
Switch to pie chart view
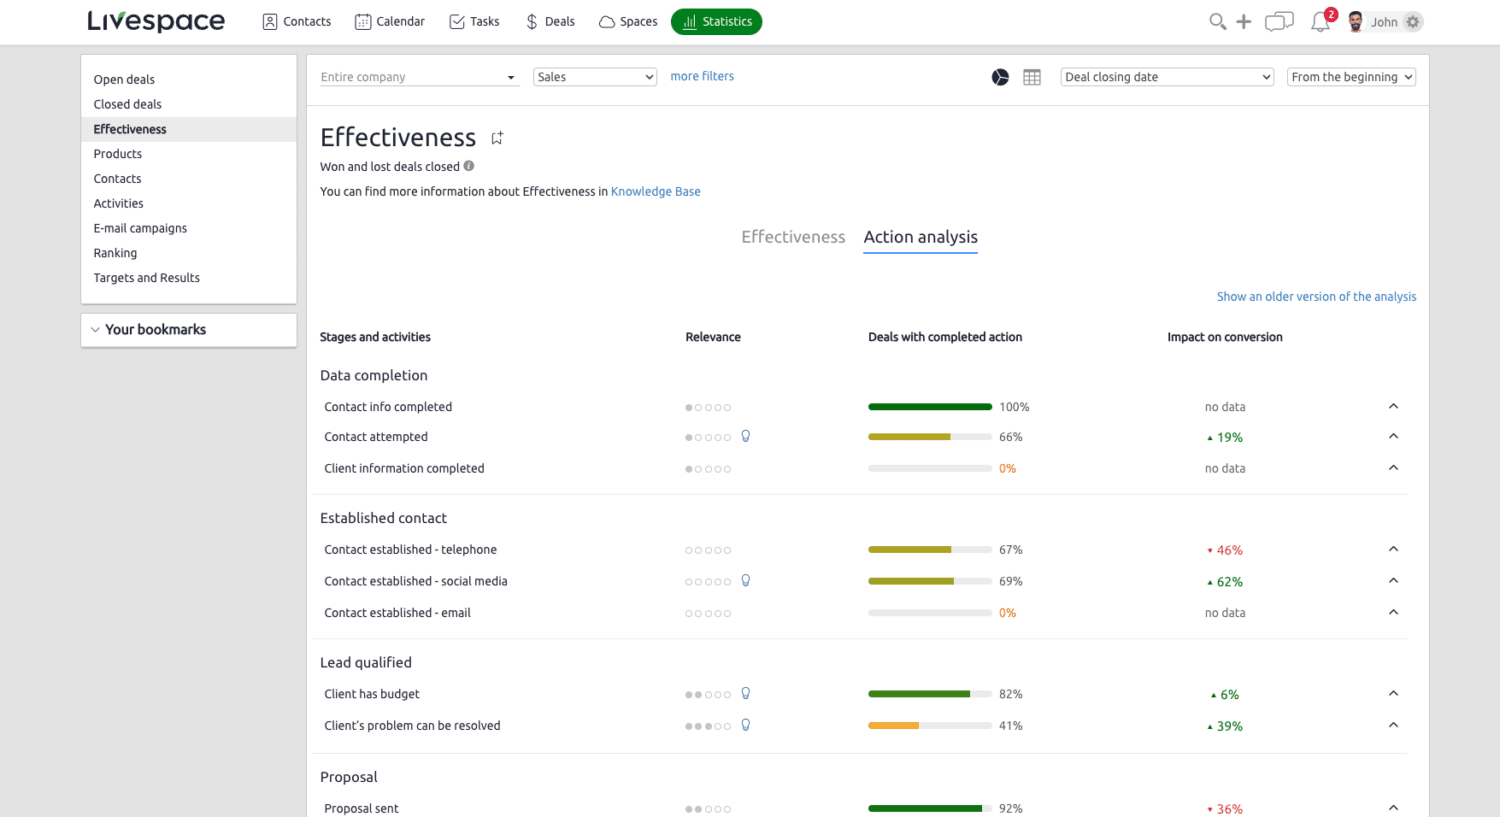tap(1000, 77)
